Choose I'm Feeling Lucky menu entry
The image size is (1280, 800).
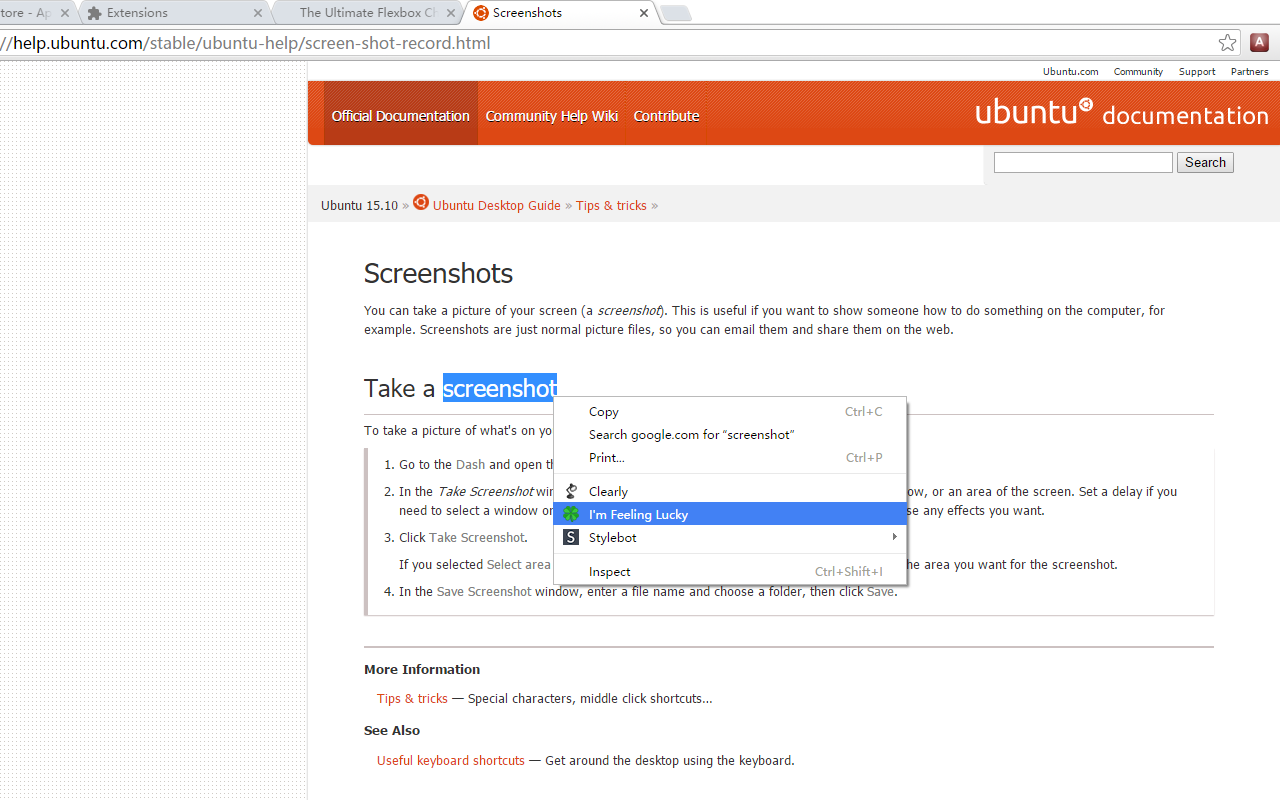pyautogui.click(x=730, y=514)
